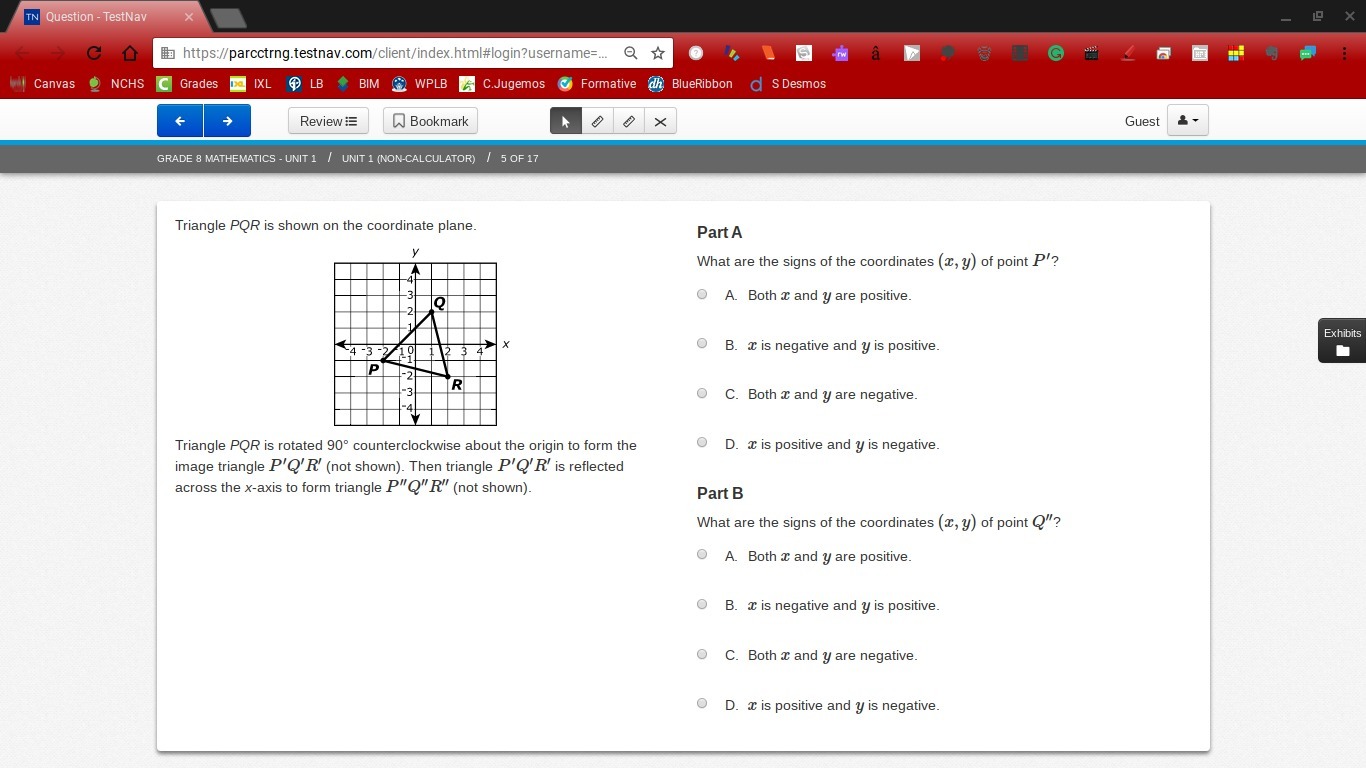This screenshot has height=768, width=1366.
Task: Open the question mark extension icon
Action: (696, 53)
